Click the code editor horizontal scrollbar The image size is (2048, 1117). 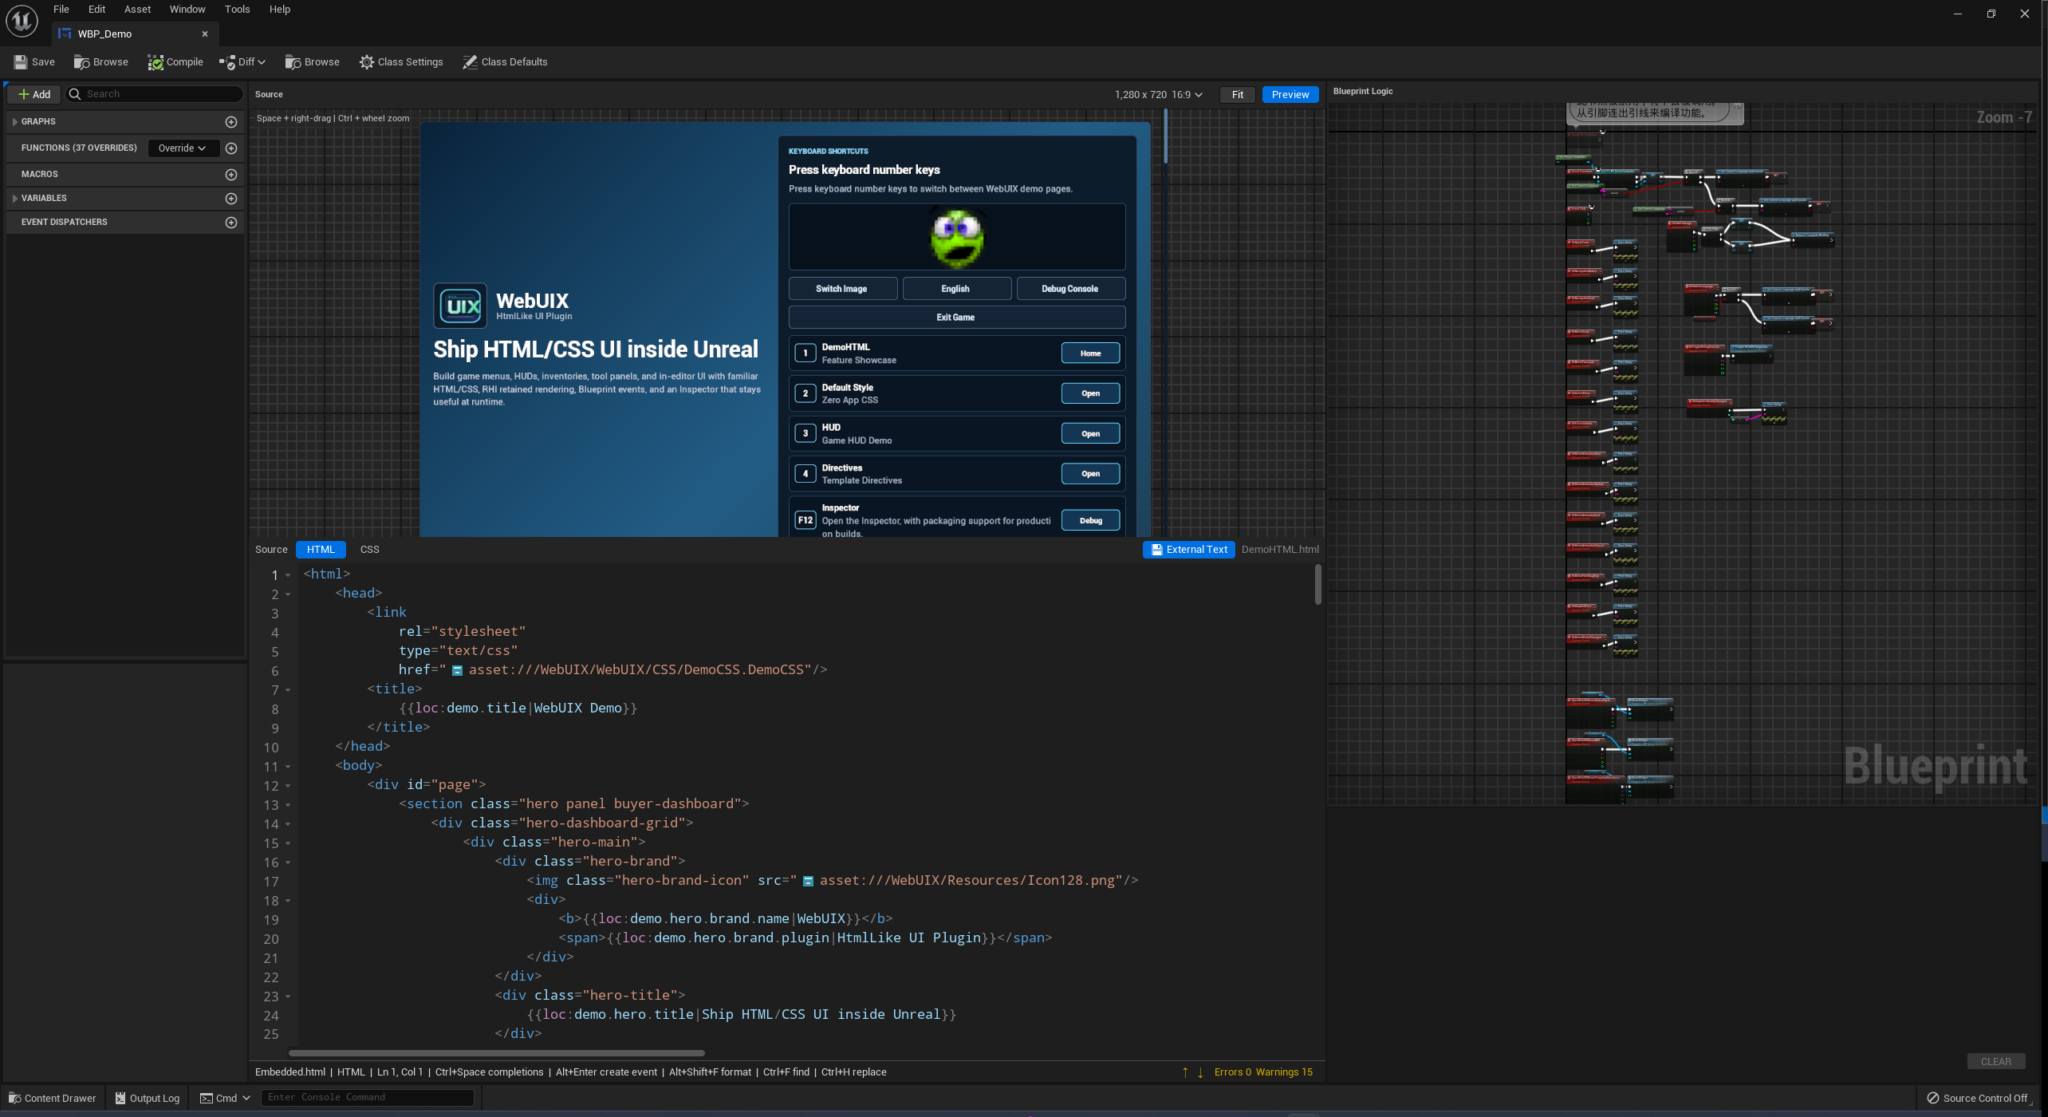496,1053
